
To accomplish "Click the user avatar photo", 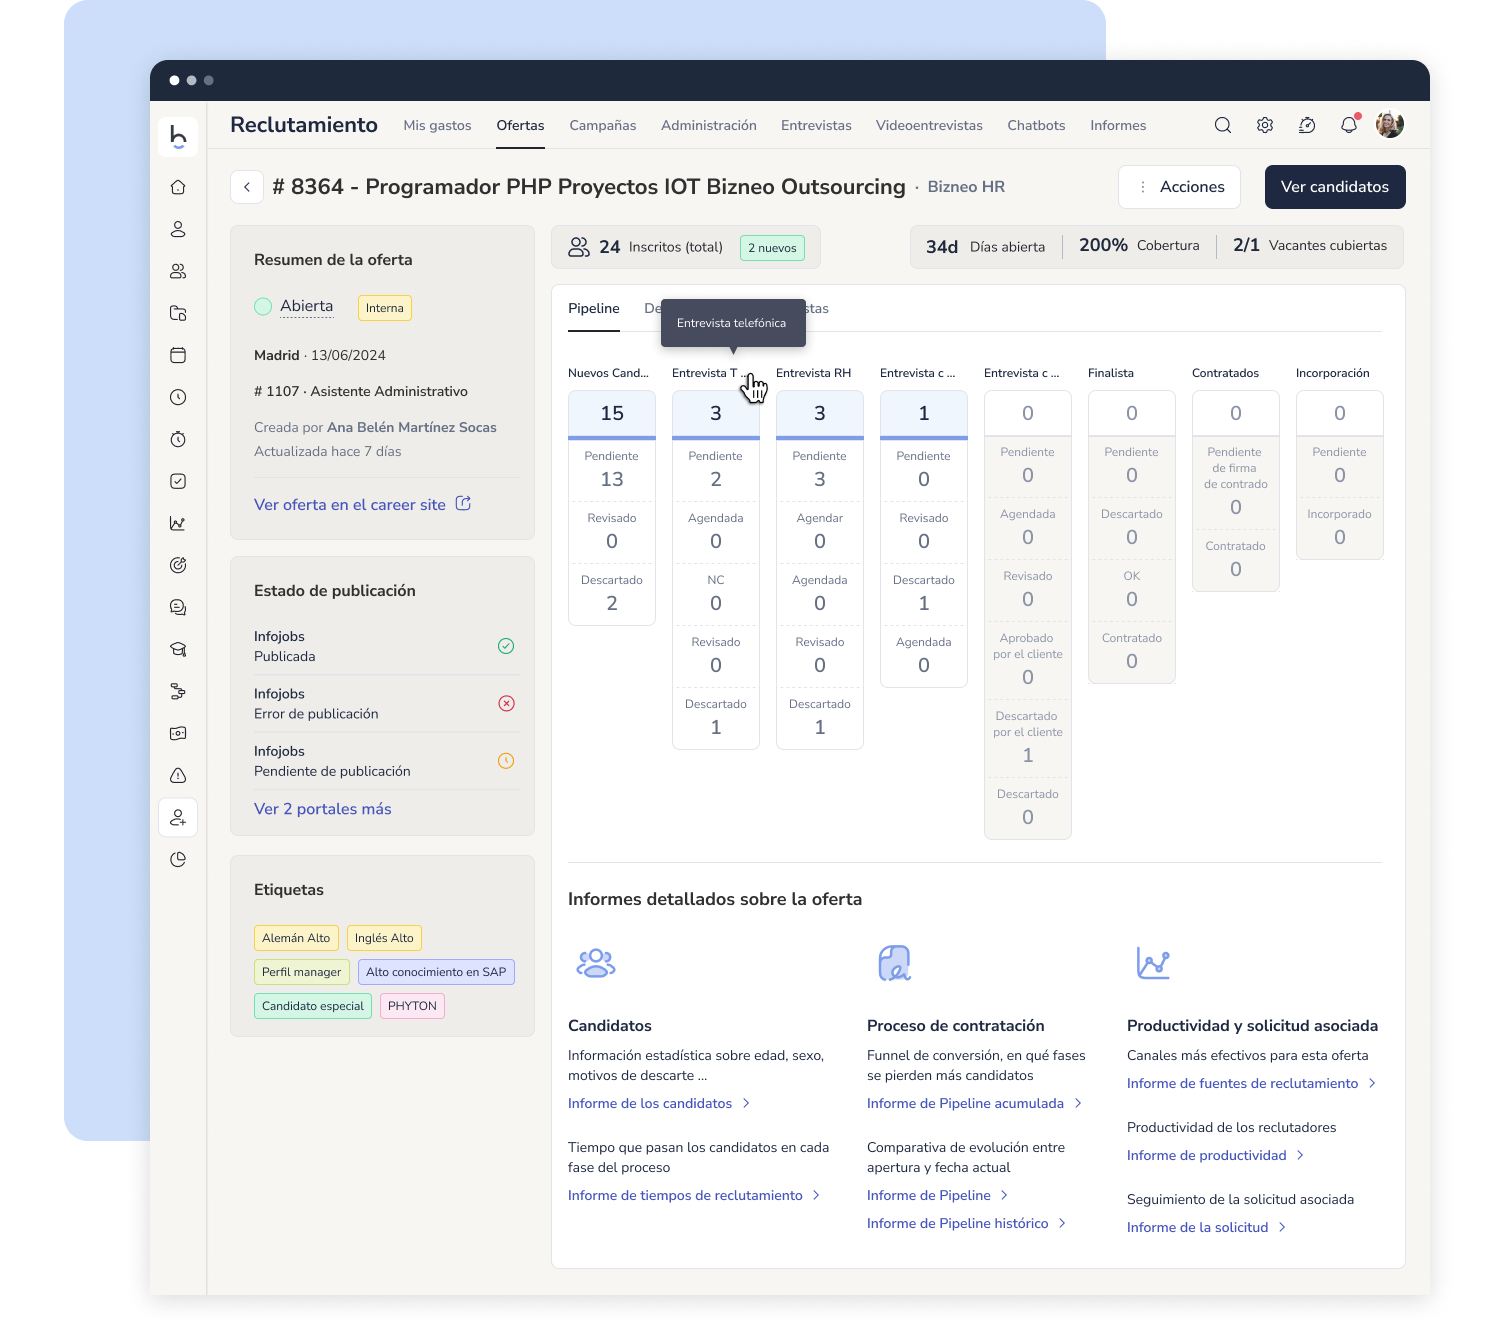I will pos(1389,125).
